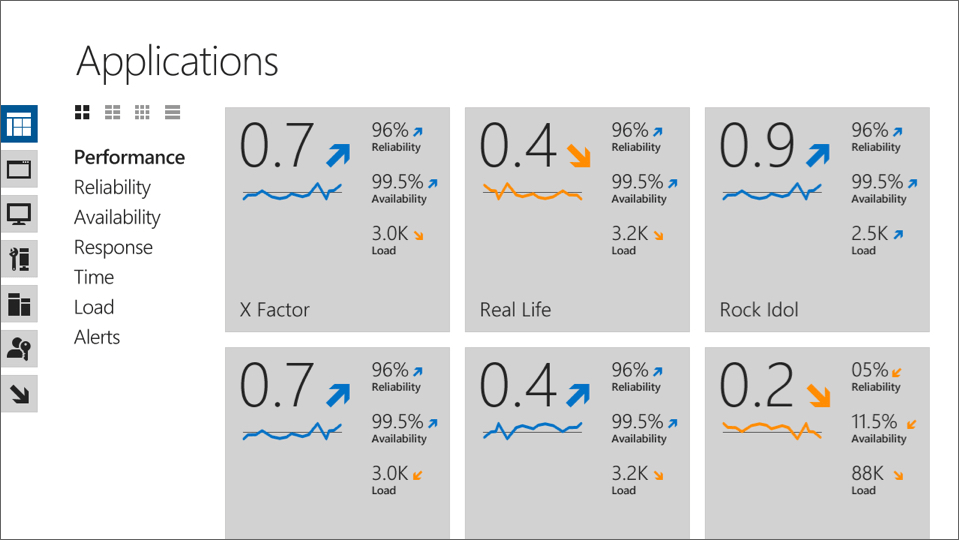Select Reliability in the metric list
Image resolution: width=959 pixels, height=540 pixels.
click(112, 187)
